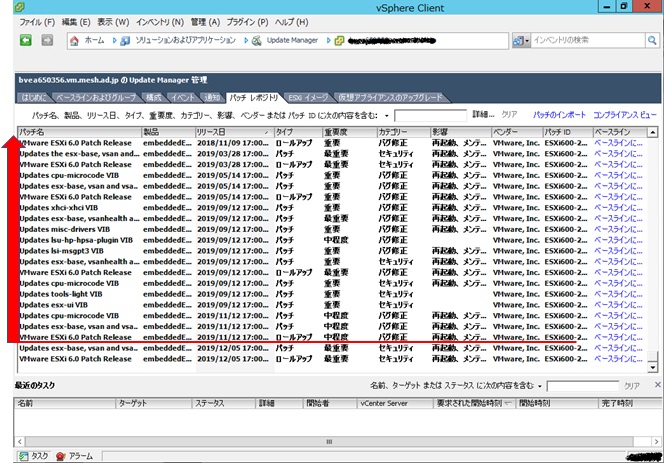Viewport: 664px width, 463px height.
Task: Click the パッチのインポート link
Action: (559, 115)
